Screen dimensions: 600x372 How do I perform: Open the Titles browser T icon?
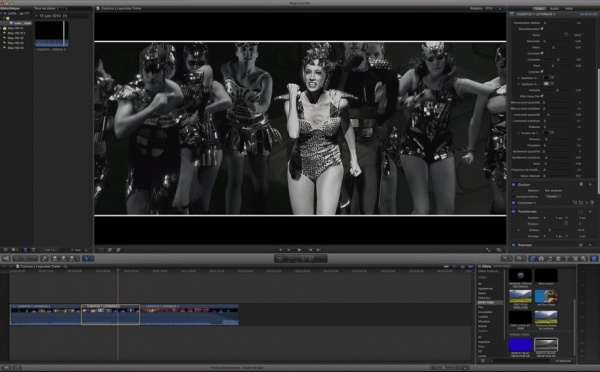point(567,259)
